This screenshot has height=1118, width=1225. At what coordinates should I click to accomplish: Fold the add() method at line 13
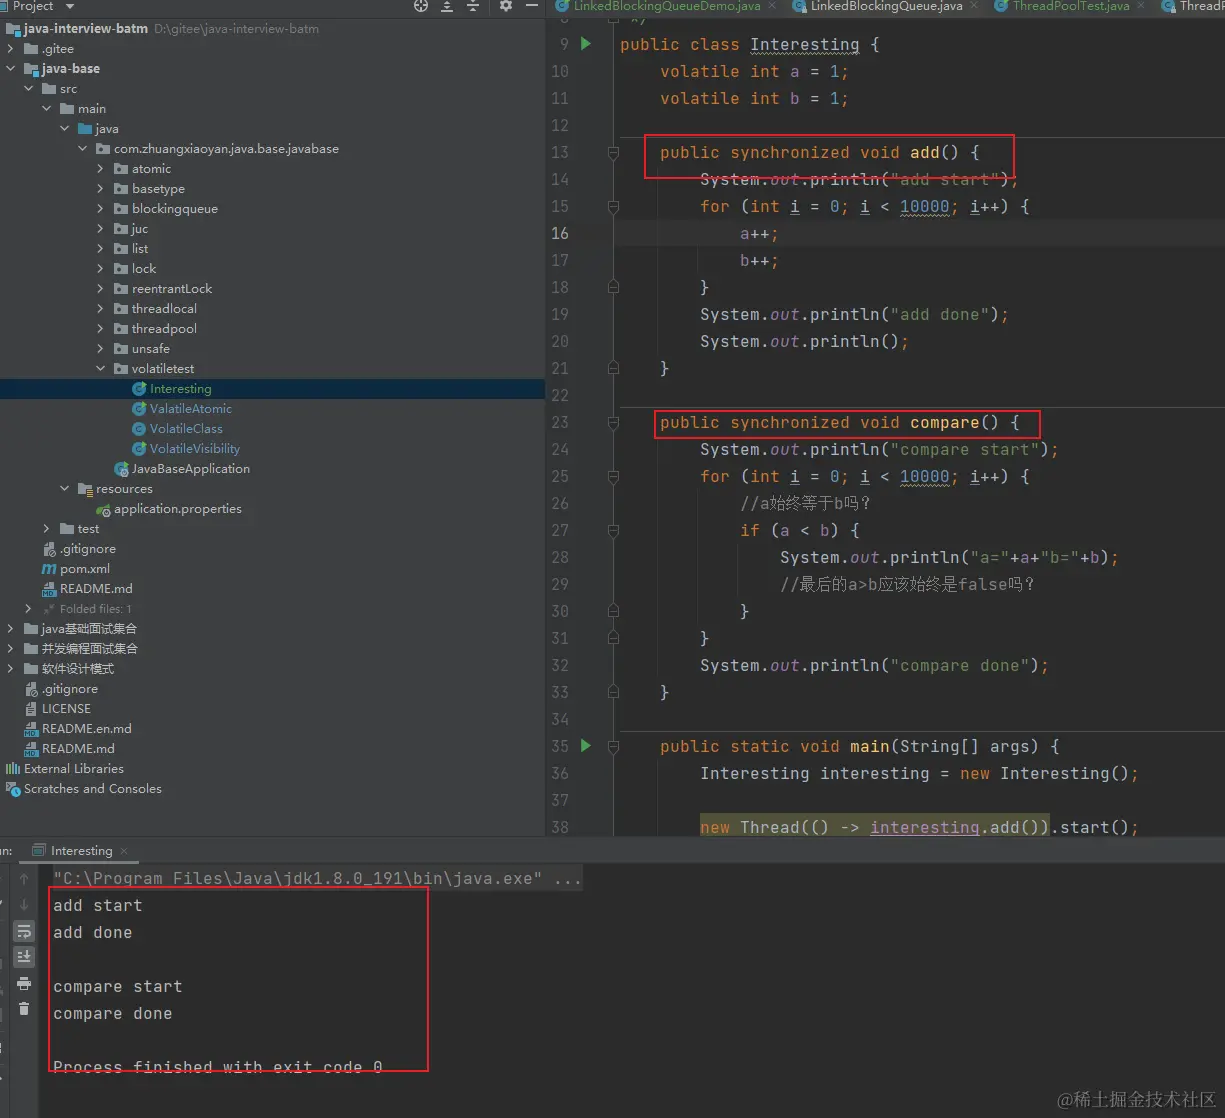tap(613, 153)
